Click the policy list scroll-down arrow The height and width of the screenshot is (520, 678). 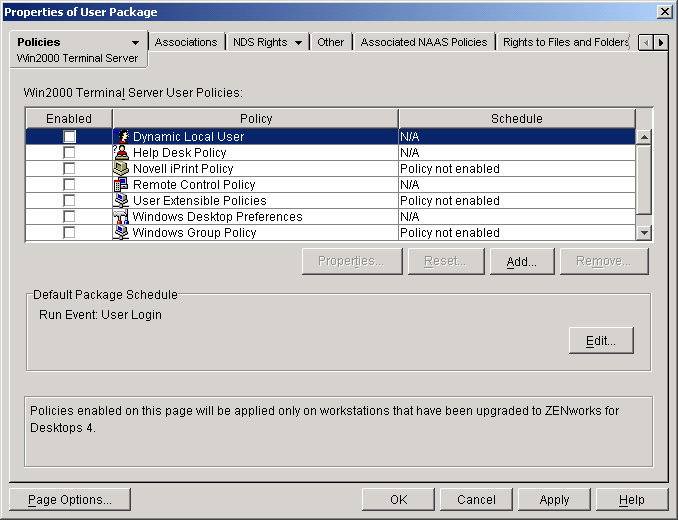(x=644, y=233)
